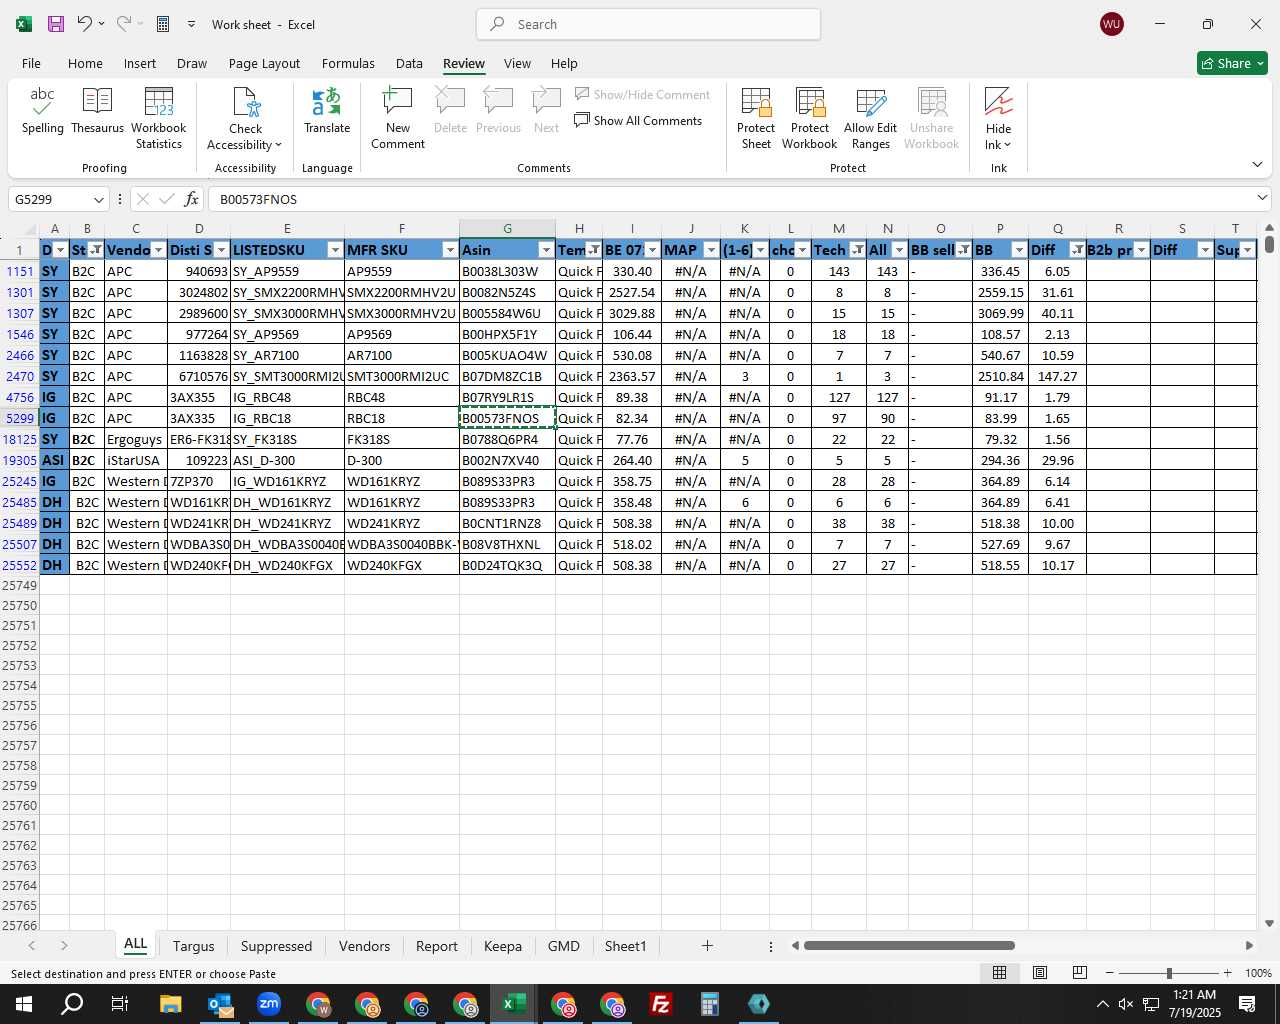Viewport: 1280px width, 1024px height.
Task: Open the BB column filter dropdown
Action: coord(1019,250)
